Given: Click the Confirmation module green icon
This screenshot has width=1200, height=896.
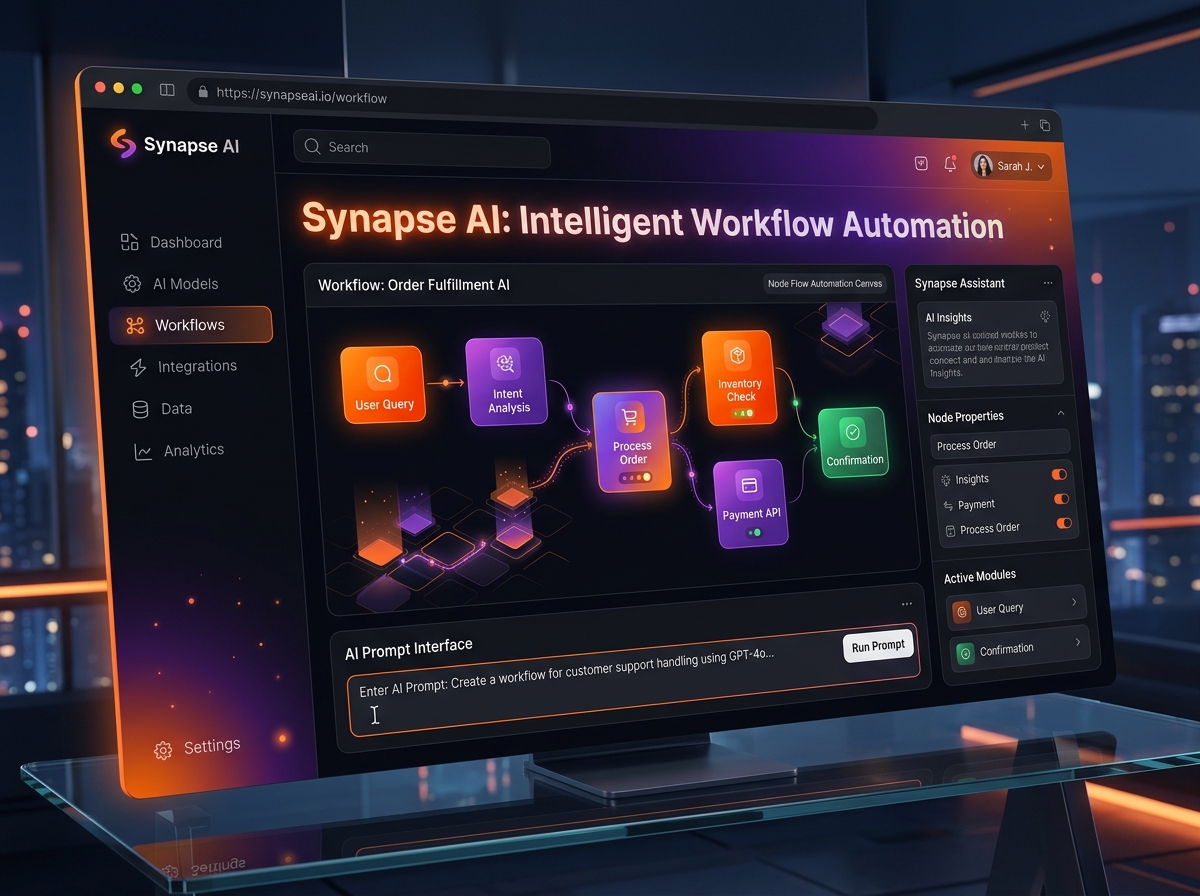Looking at the screenshot, I should click(966, 653).
